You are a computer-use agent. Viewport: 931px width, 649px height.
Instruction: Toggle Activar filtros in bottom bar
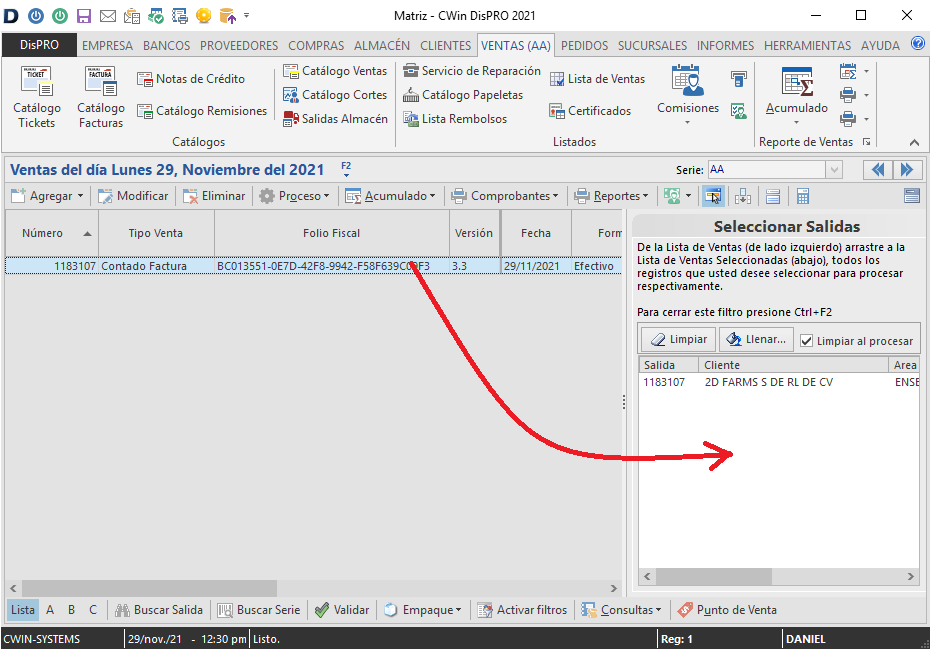coord(522,610)
